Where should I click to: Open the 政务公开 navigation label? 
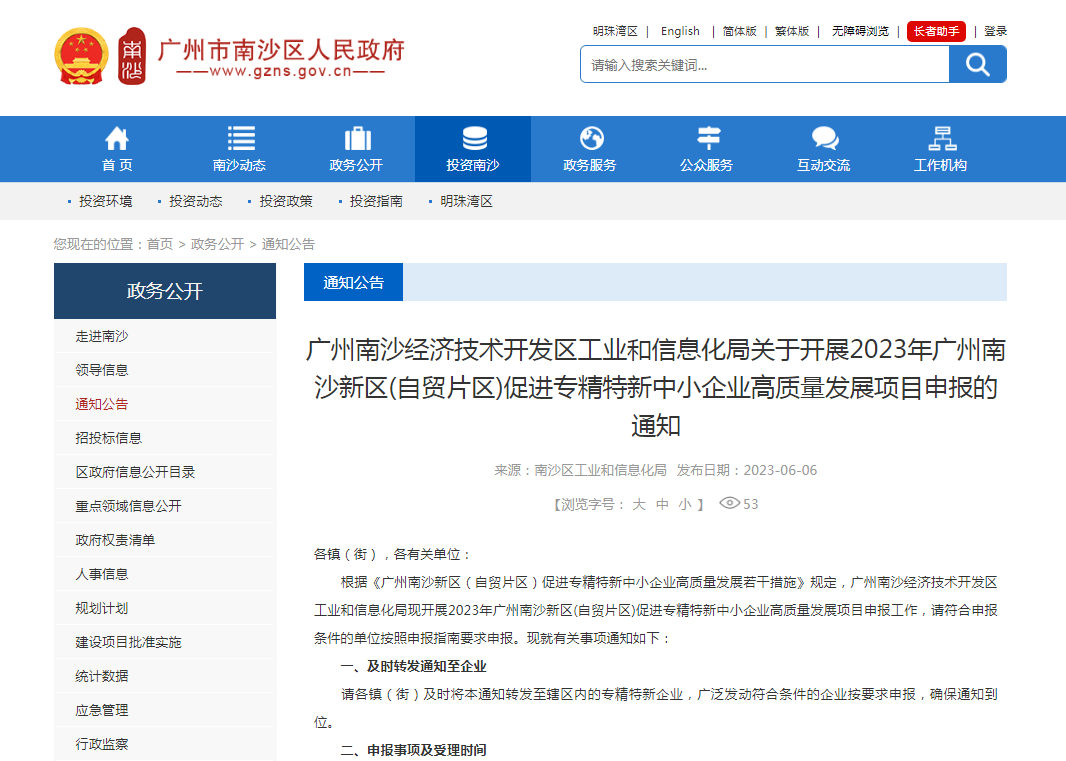point(356,165)
